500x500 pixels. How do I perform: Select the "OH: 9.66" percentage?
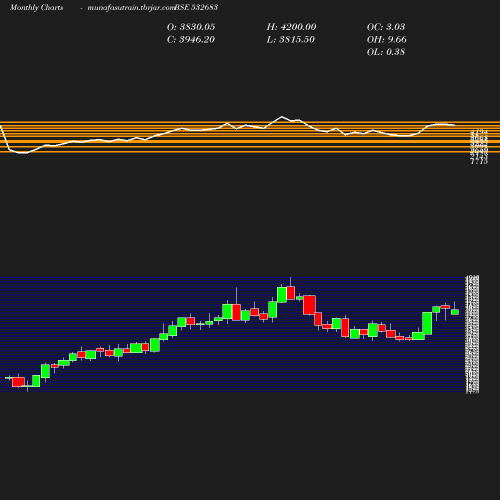click(x=387, y=39)
